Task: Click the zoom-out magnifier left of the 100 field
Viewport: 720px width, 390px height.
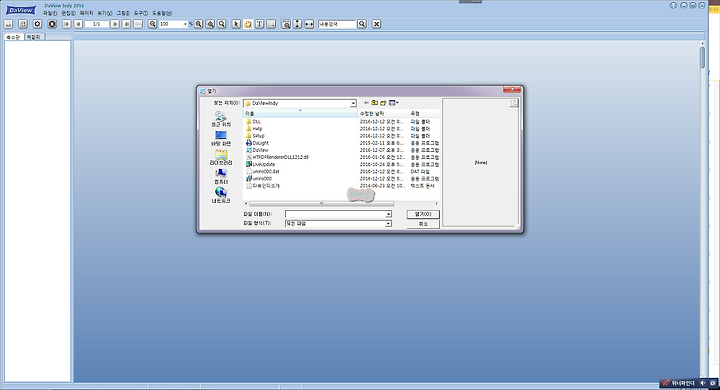Action: pos(152,24)
